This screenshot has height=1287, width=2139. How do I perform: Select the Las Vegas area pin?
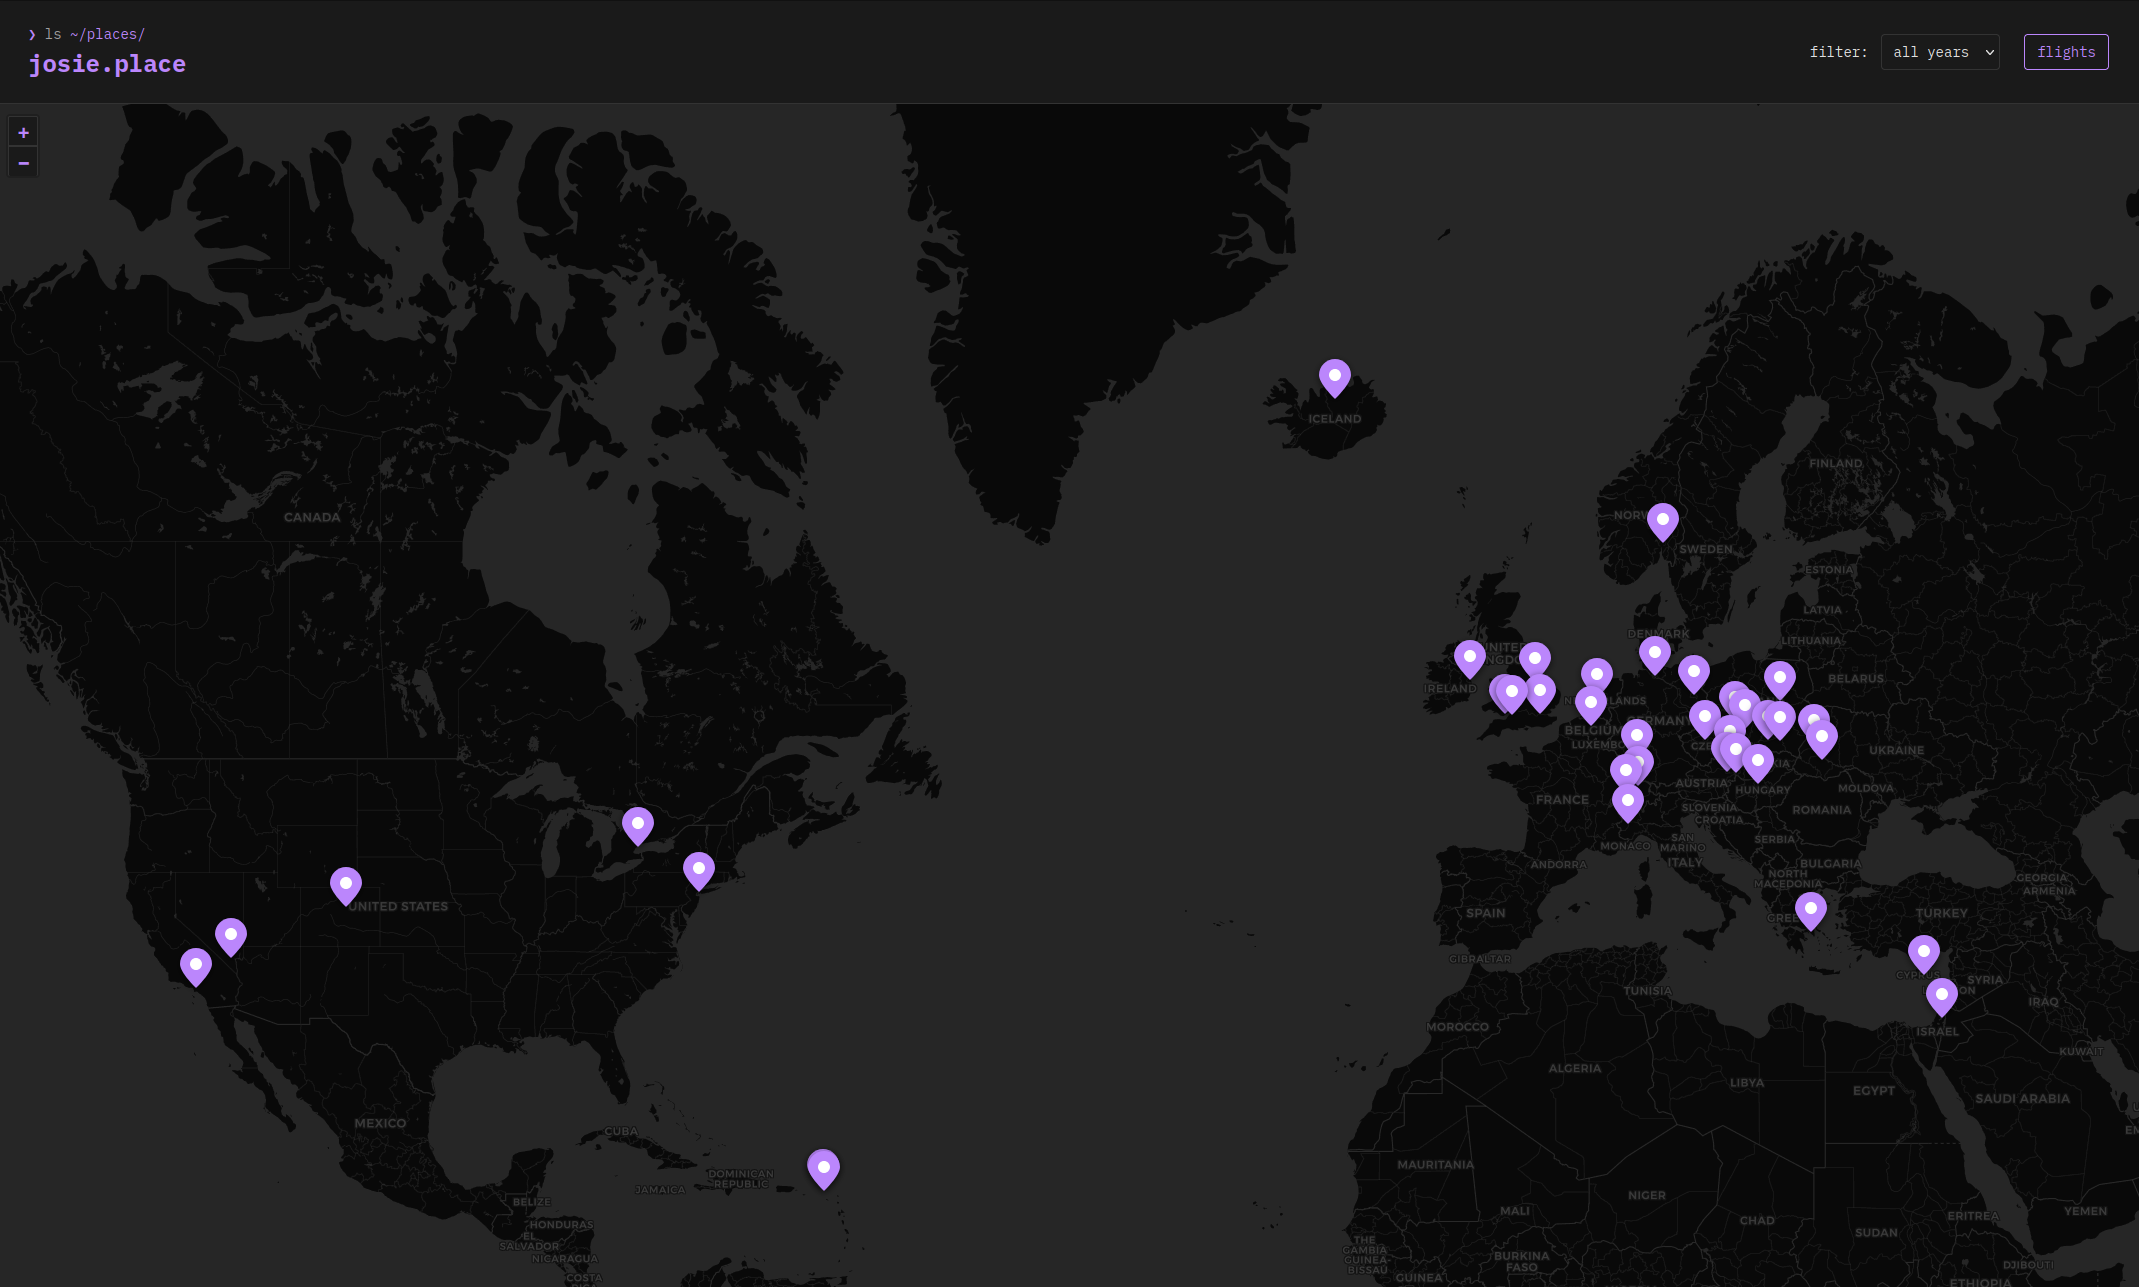coord(230,936)
